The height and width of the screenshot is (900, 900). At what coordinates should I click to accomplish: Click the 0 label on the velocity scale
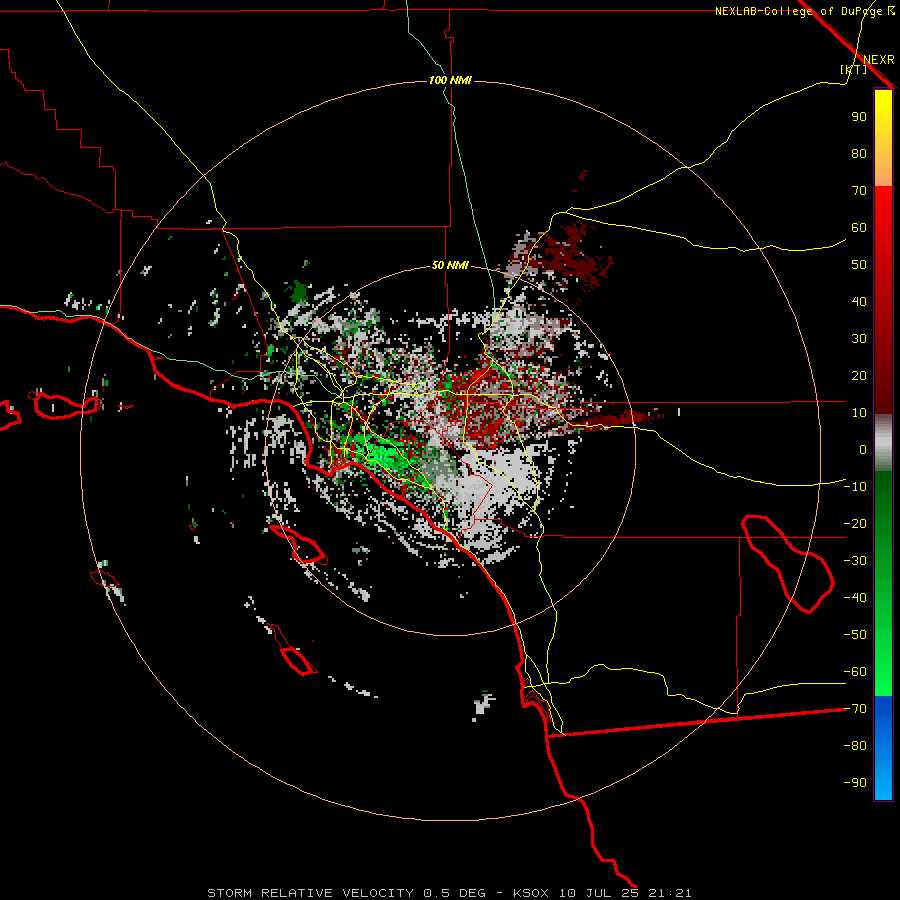(x=863, y=449)
